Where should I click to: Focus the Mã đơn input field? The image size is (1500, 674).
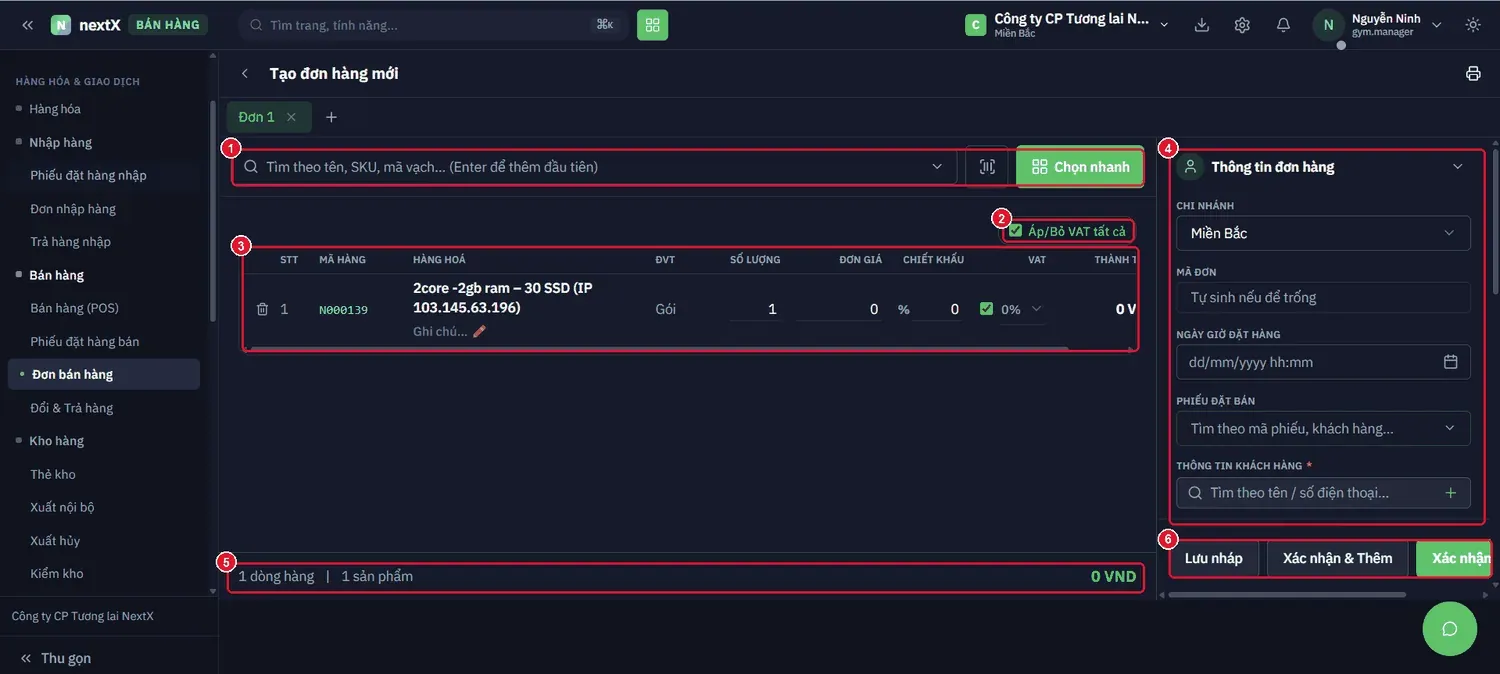pos(1323,297)
